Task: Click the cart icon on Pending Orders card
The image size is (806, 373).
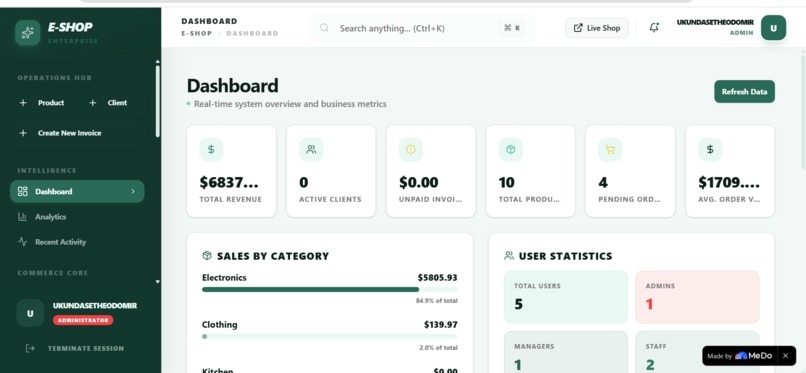Action: pos(610,150)
